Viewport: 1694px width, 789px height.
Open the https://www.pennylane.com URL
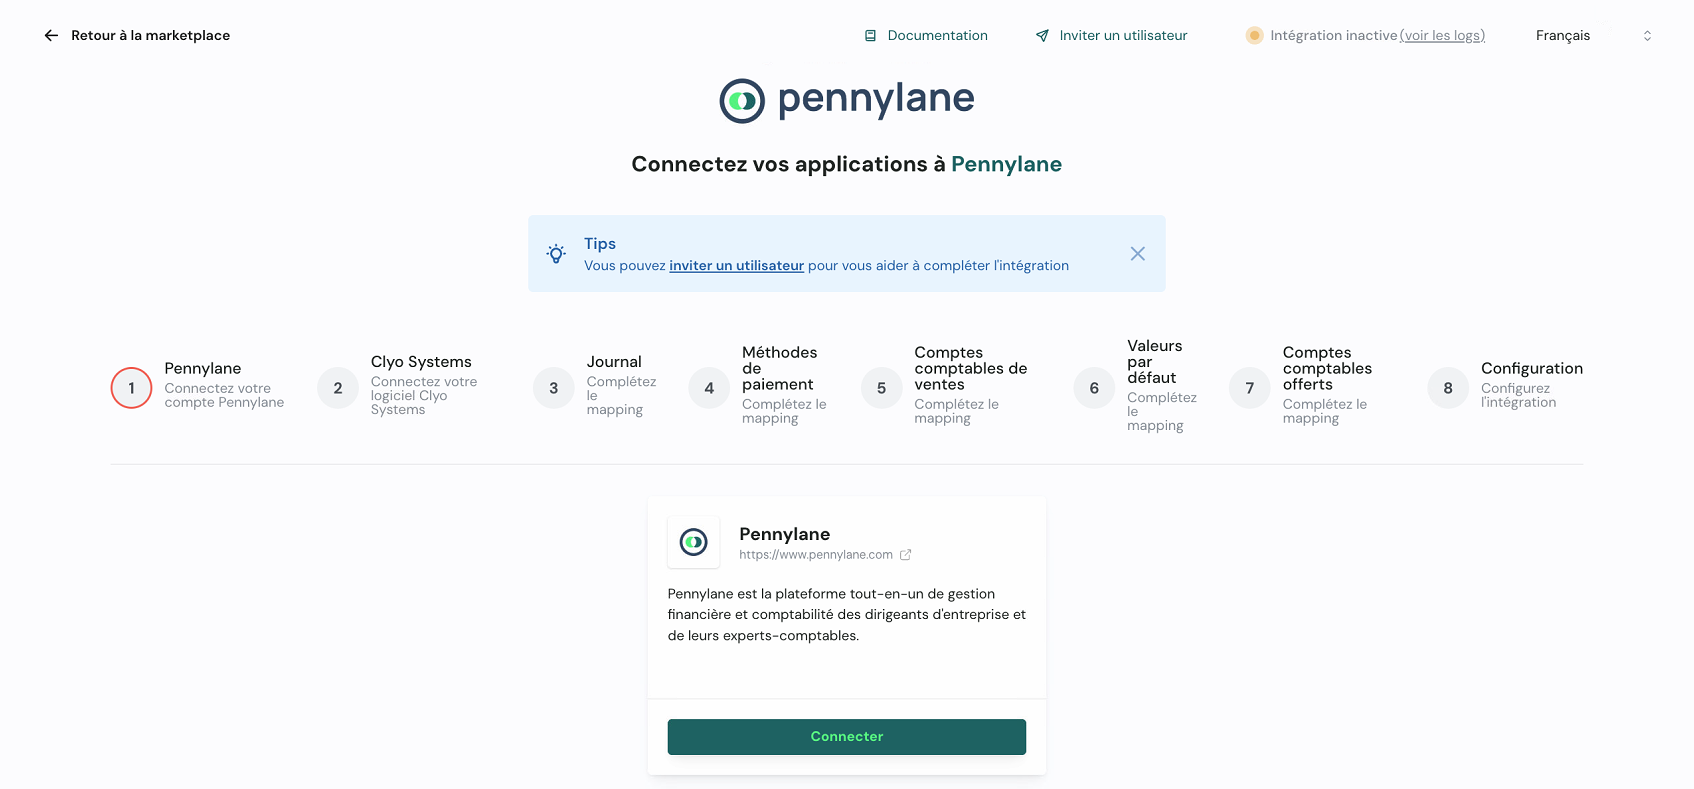[x=815, y=555]
